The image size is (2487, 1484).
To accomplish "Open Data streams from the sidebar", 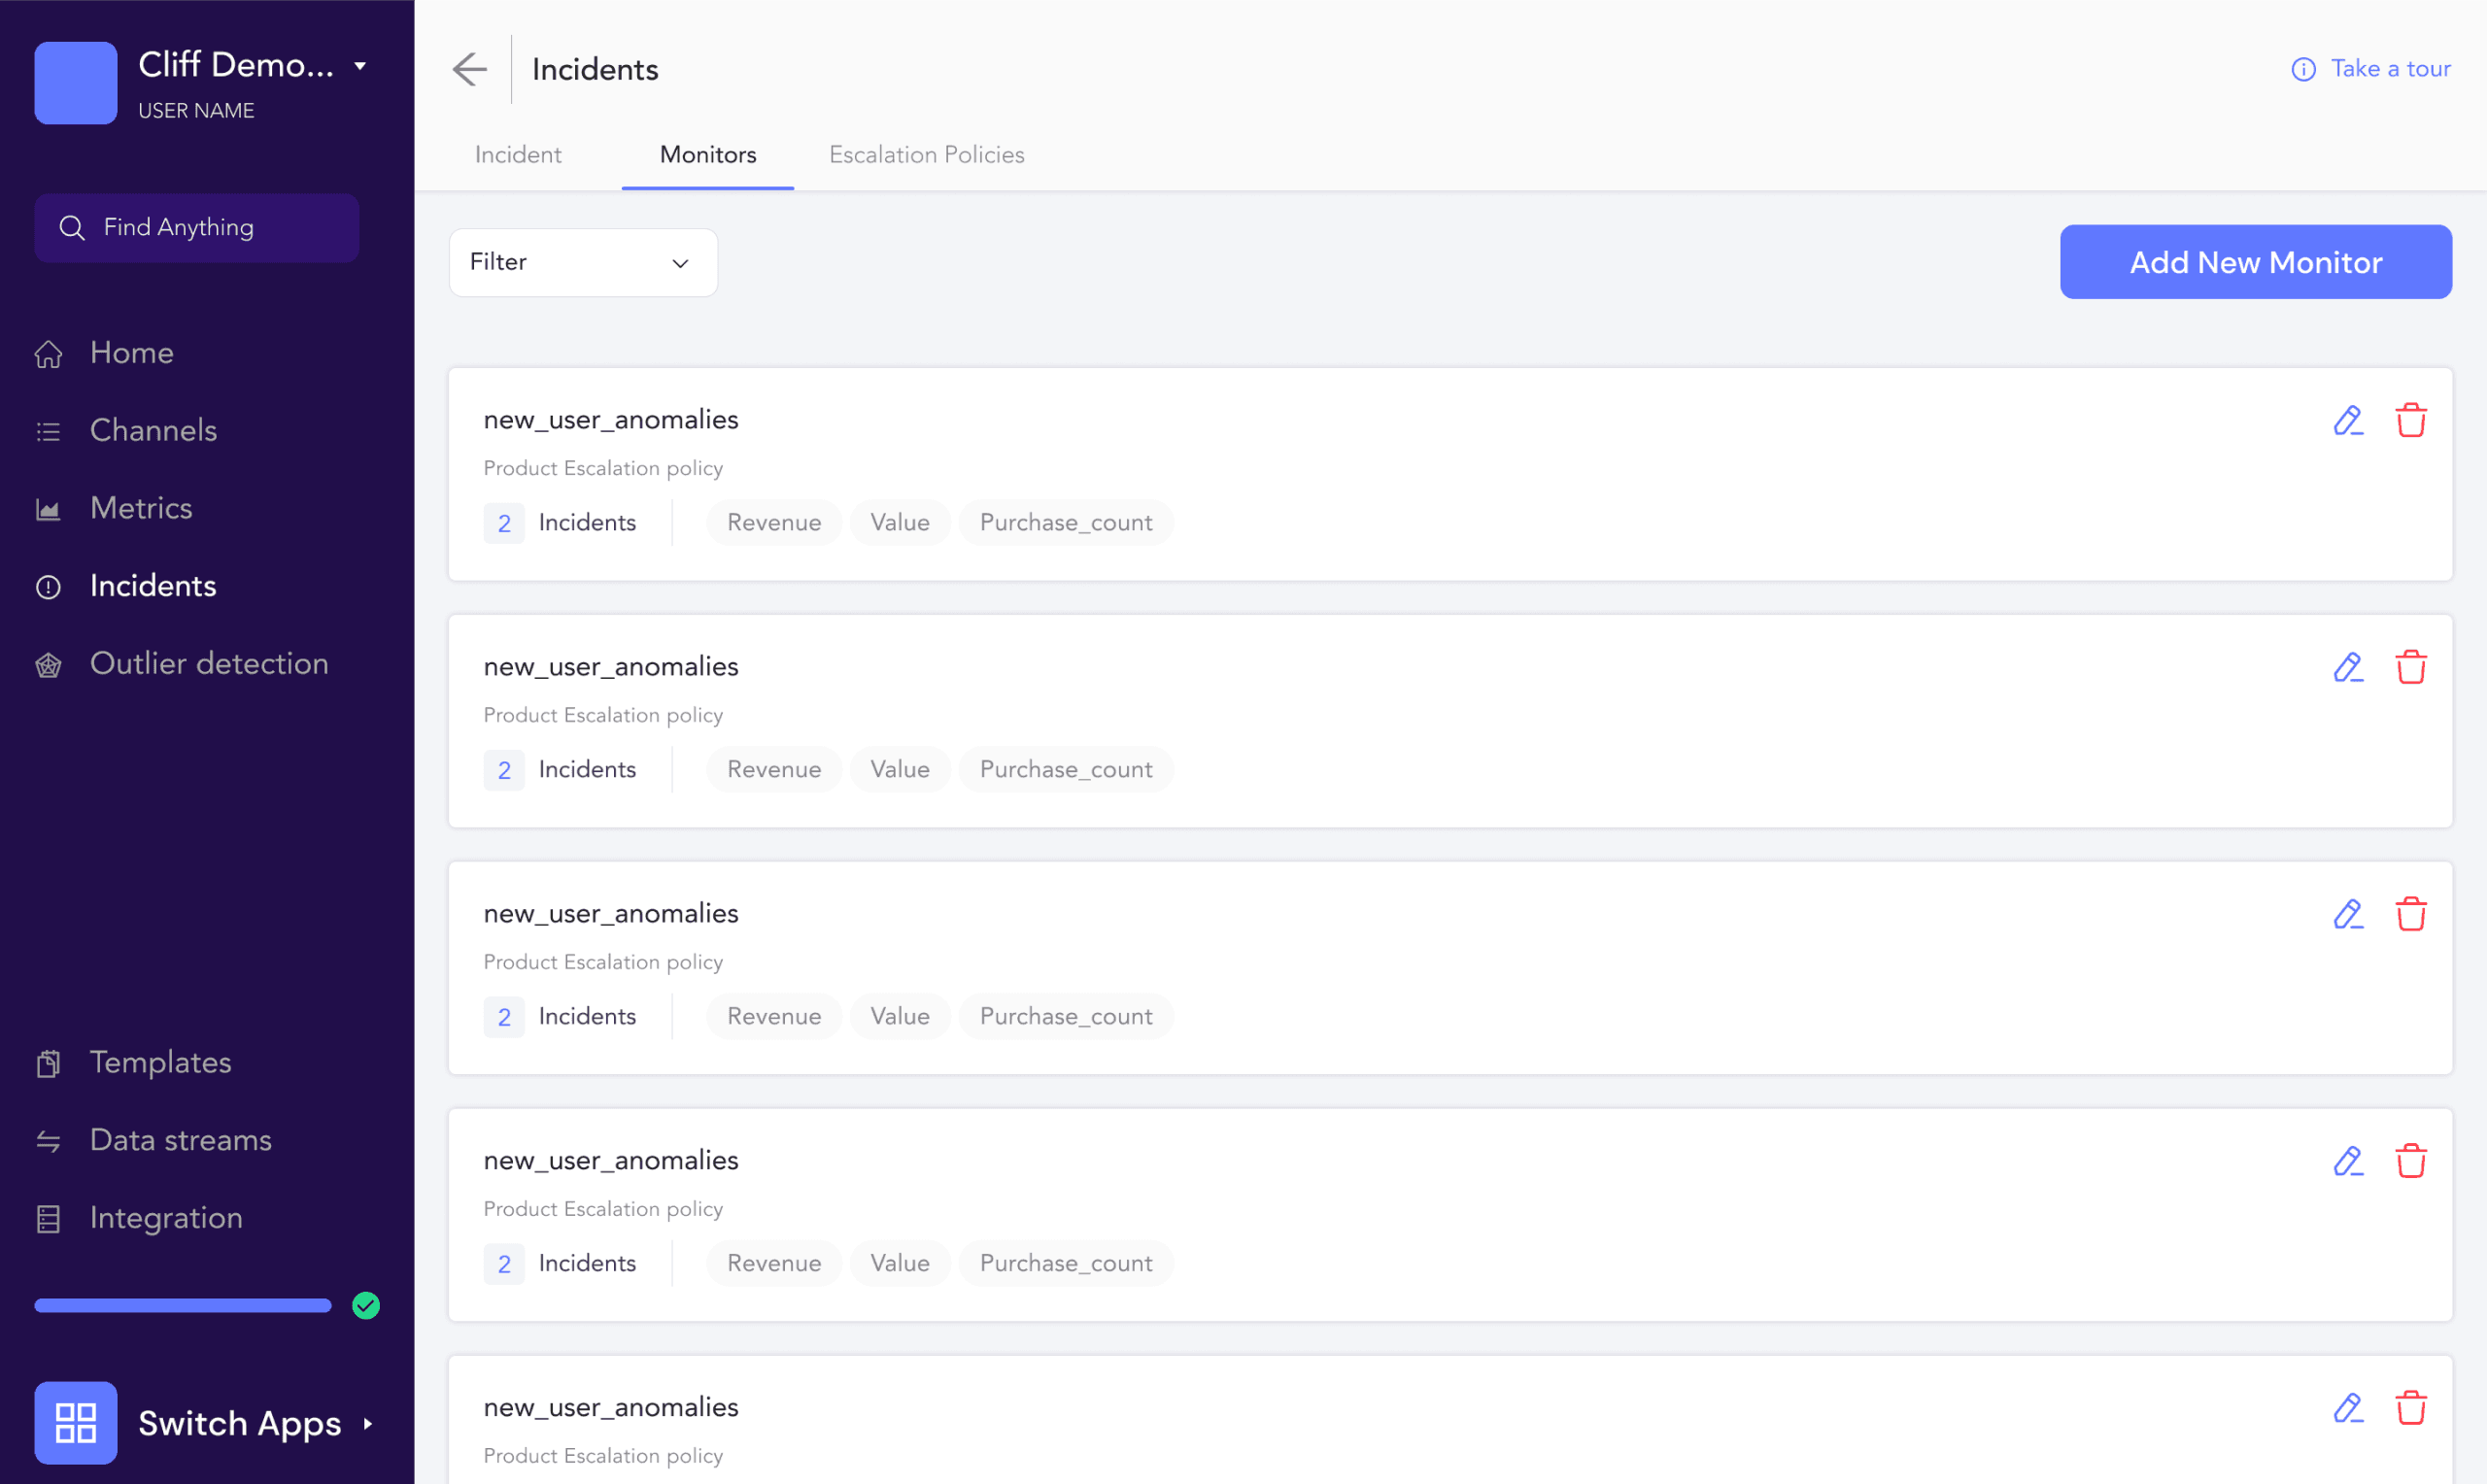I will tap(181, 1140).
